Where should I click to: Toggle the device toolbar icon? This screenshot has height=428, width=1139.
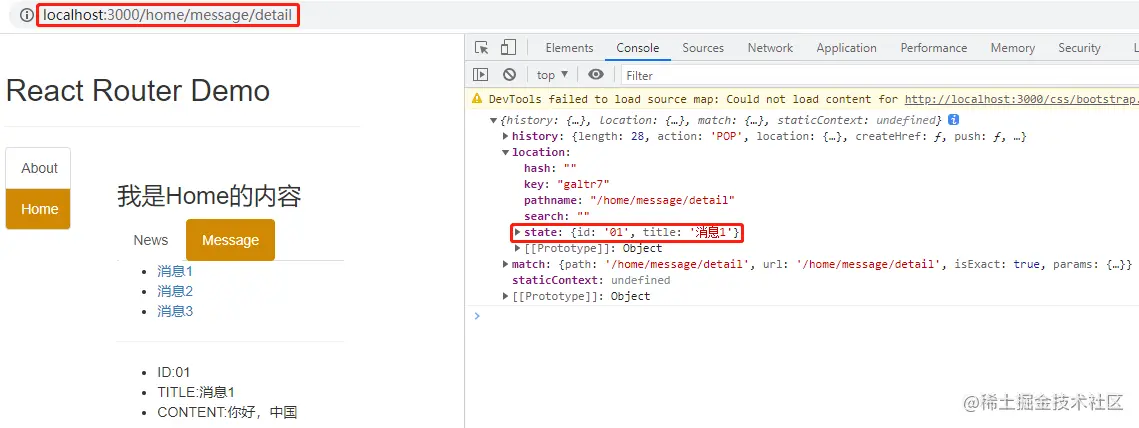508,48
